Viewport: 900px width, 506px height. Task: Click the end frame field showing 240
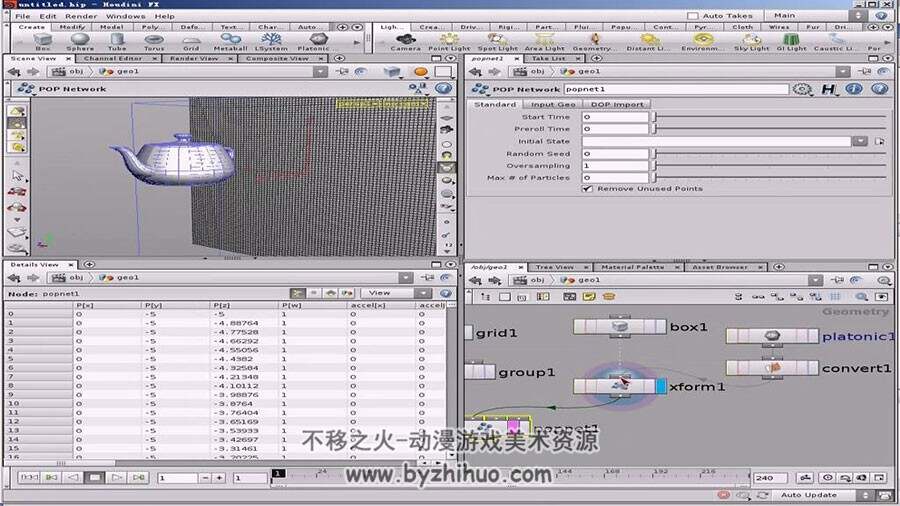(x=770, y=477)
